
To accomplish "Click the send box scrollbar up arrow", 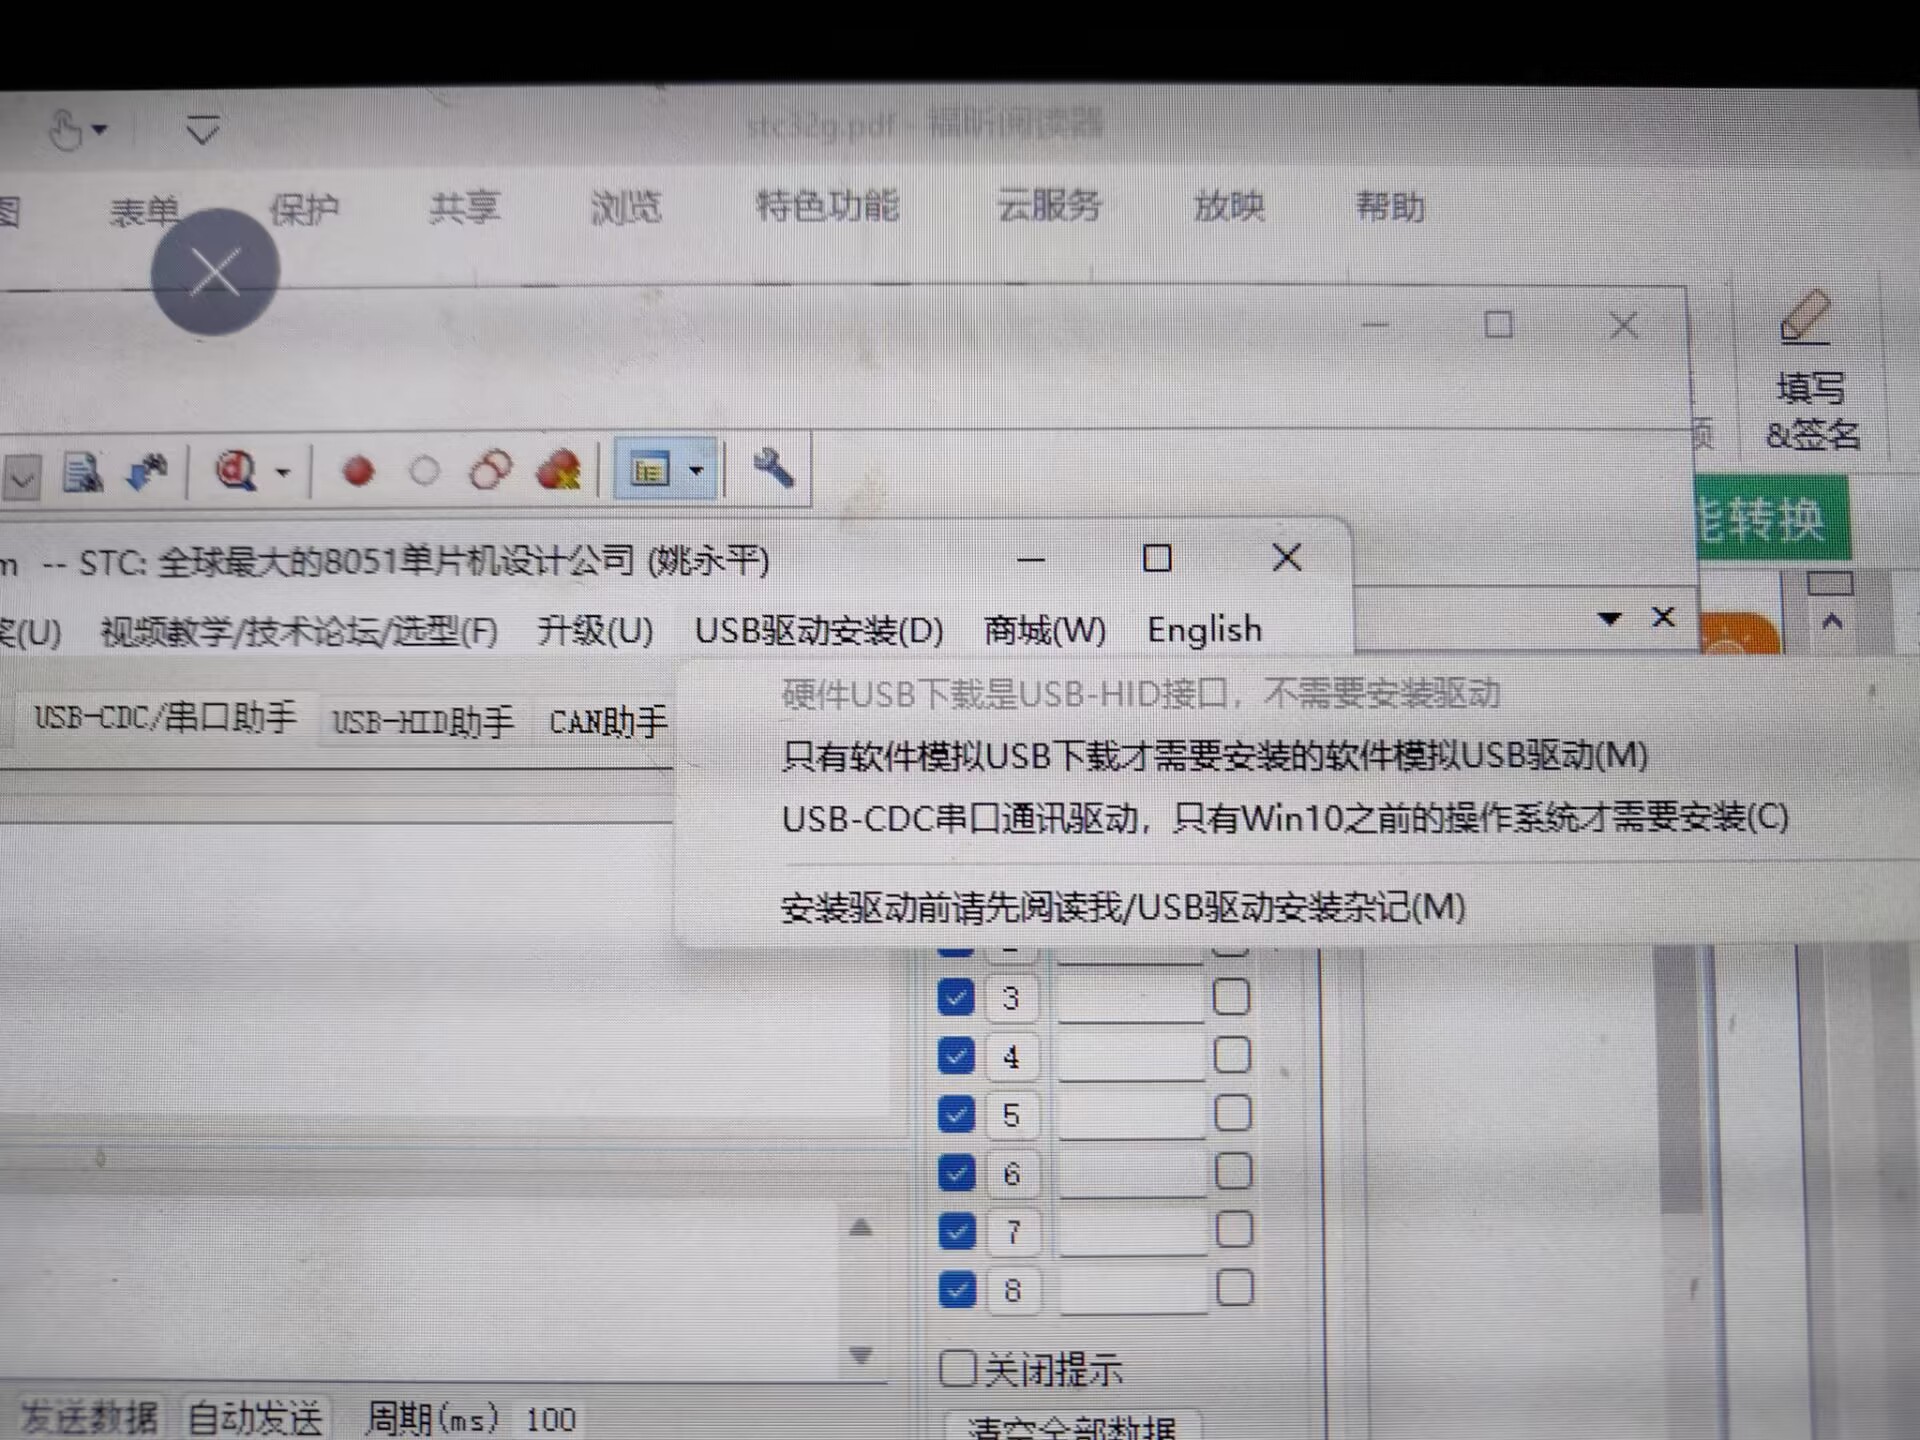I will [860, 1227].
